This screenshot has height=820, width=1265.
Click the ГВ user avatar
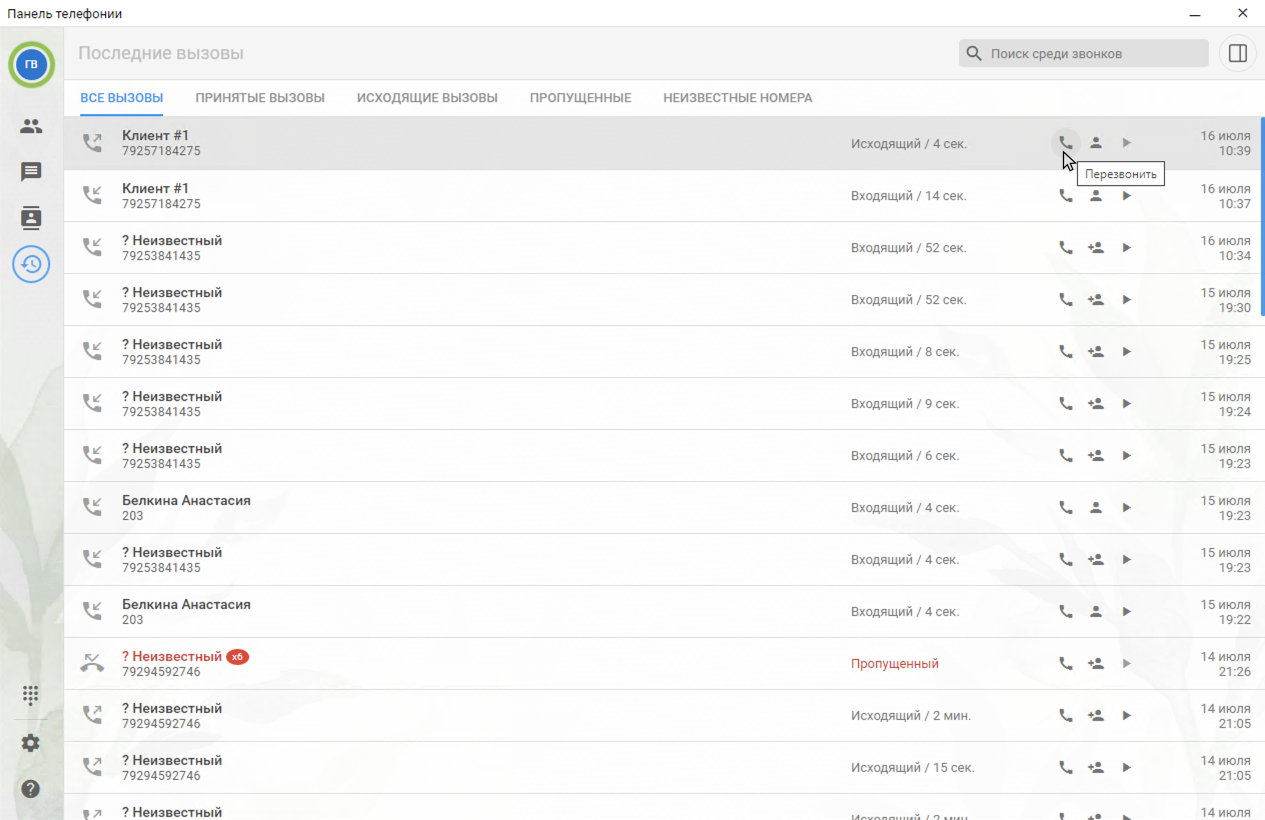[x=31, y=65]
